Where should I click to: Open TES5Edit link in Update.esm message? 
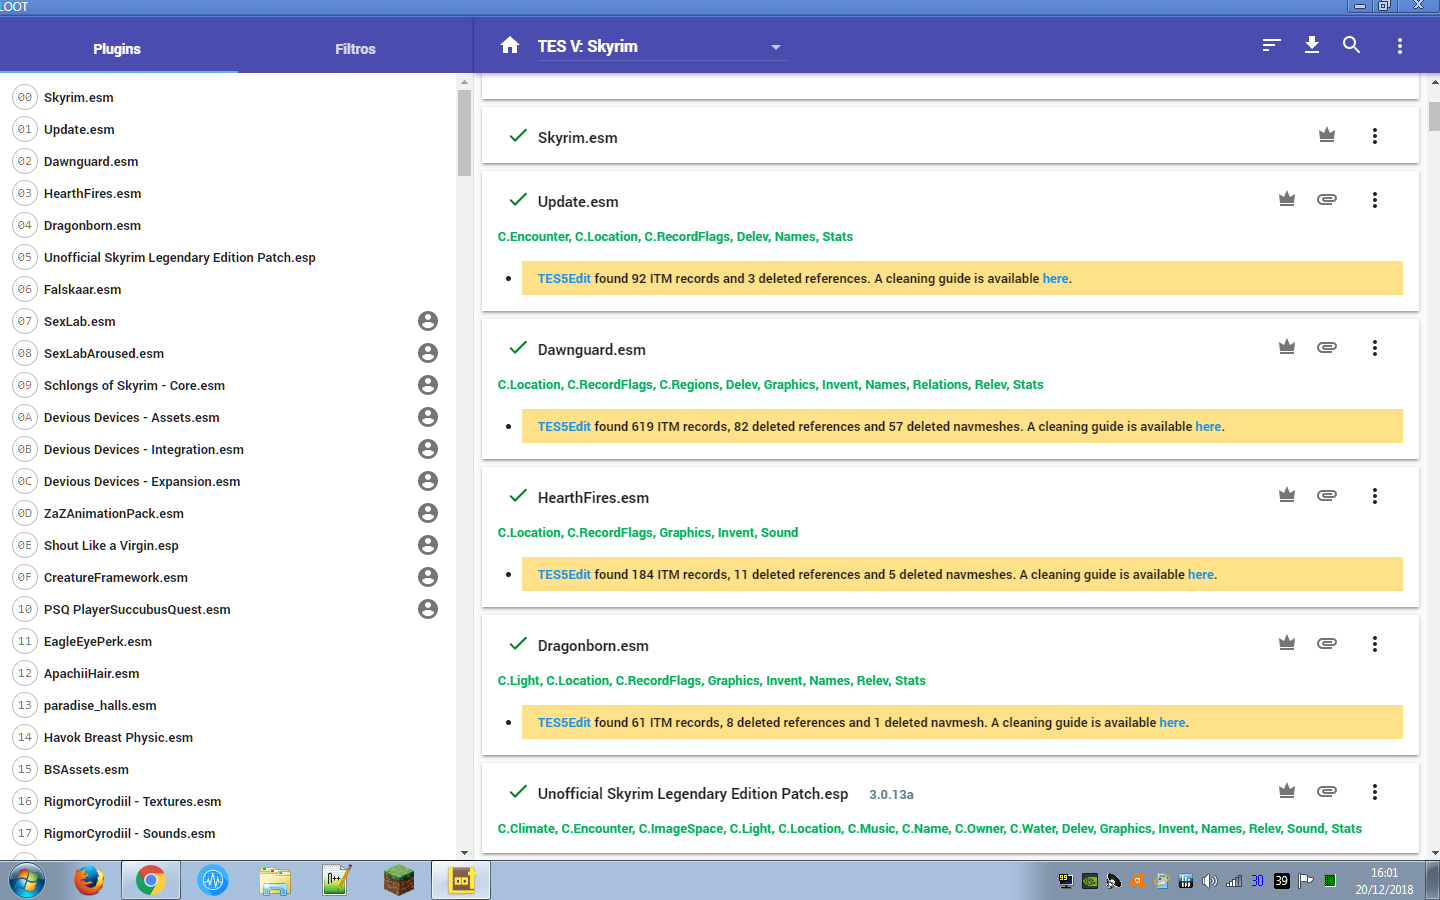(x=564, y=279)
